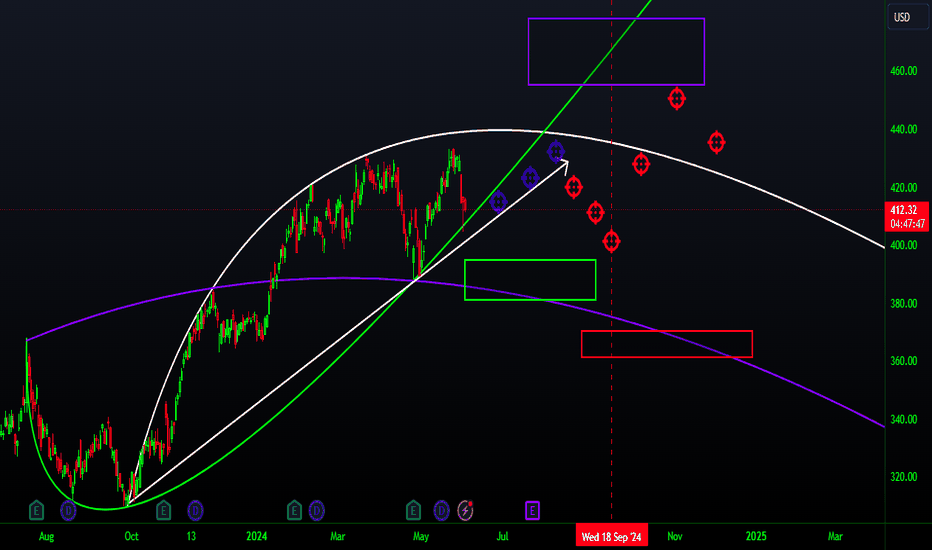Screen dimensions: 932x550
Task: Select the red target marker just right of the arrow tip
Action: (574, 188)
